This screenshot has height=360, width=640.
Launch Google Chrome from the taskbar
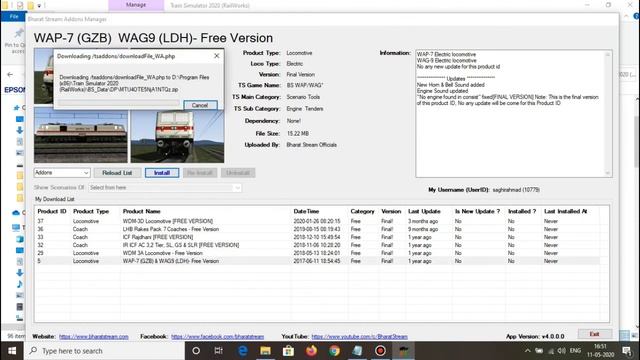click(x=334, y=351)
